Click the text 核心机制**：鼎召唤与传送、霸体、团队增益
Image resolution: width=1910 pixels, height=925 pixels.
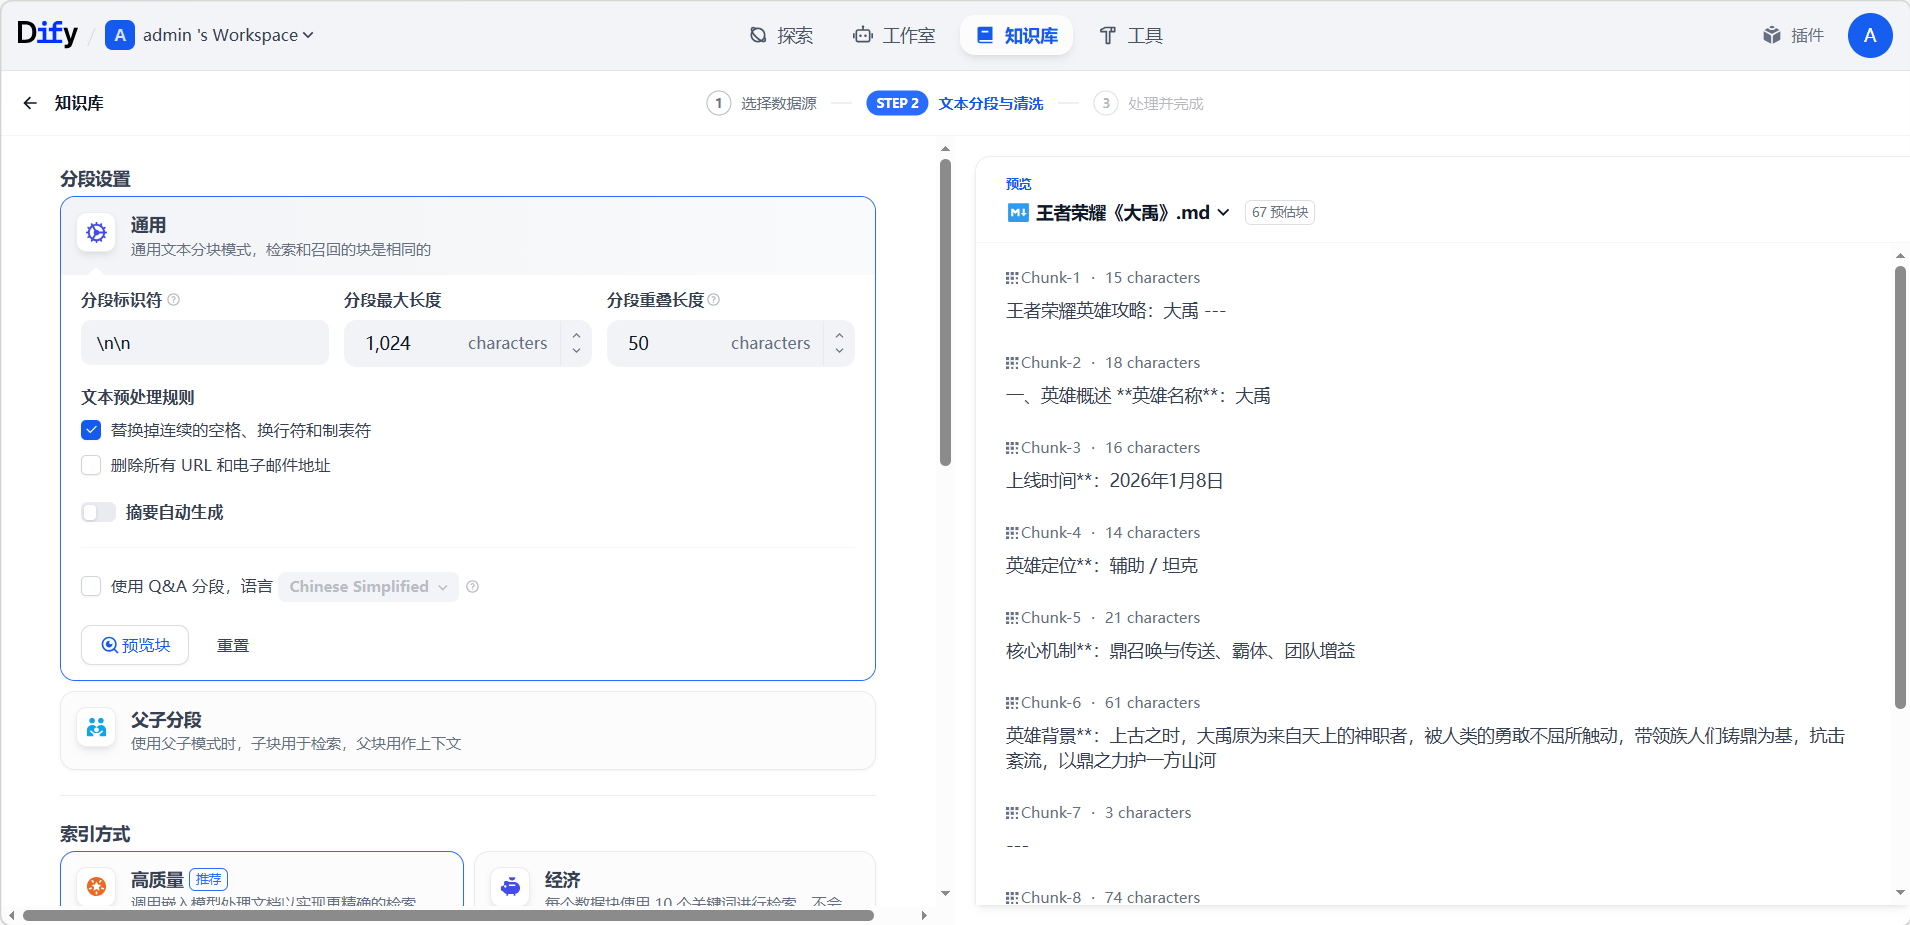click(1181, 651)
